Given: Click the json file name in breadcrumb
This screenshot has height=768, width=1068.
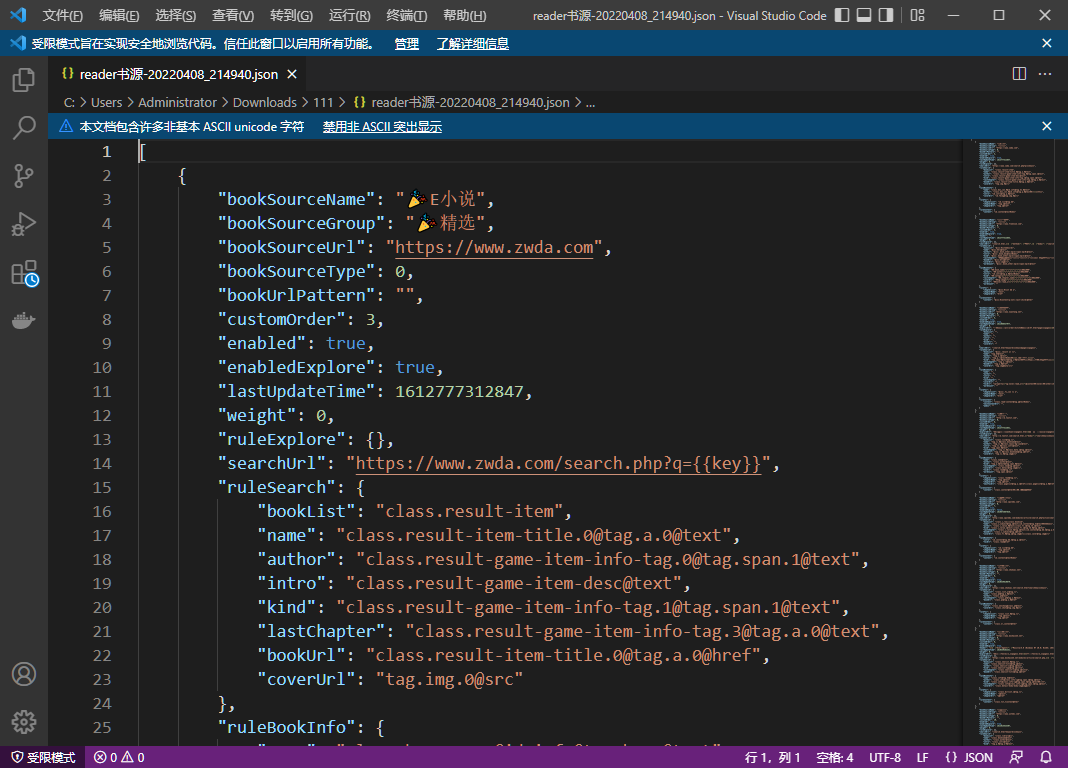Looking at the screenshot, I should tap(470, 102).
